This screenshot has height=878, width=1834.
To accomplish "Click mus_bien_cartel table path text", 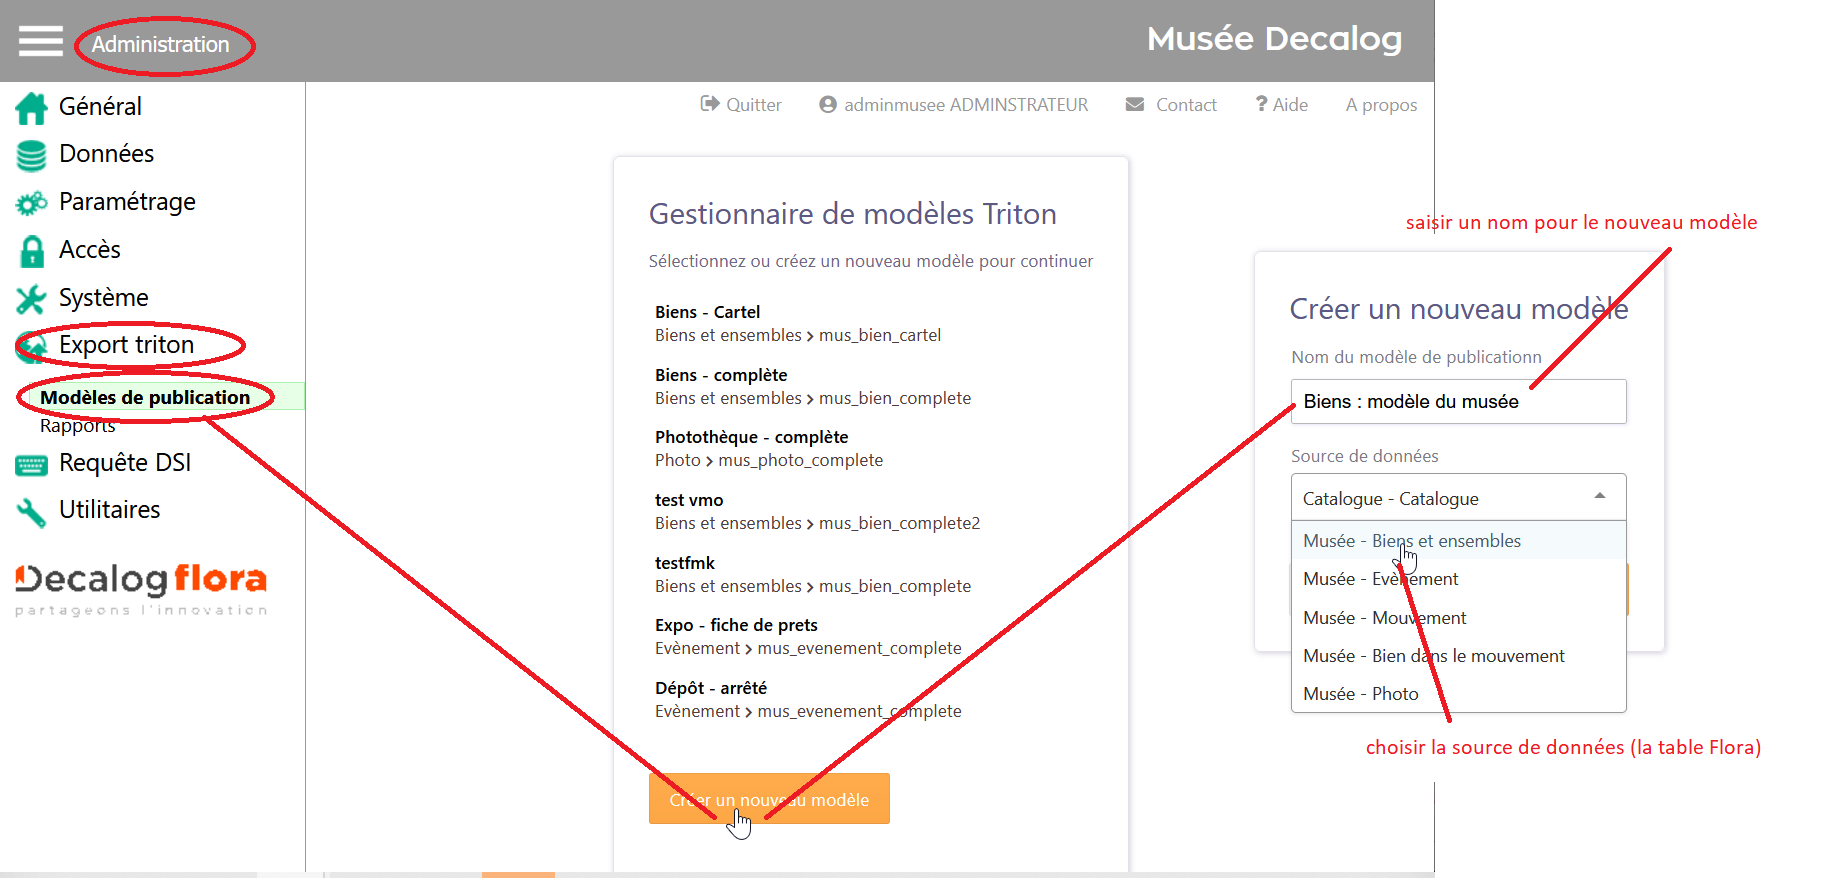I will 880,335.
